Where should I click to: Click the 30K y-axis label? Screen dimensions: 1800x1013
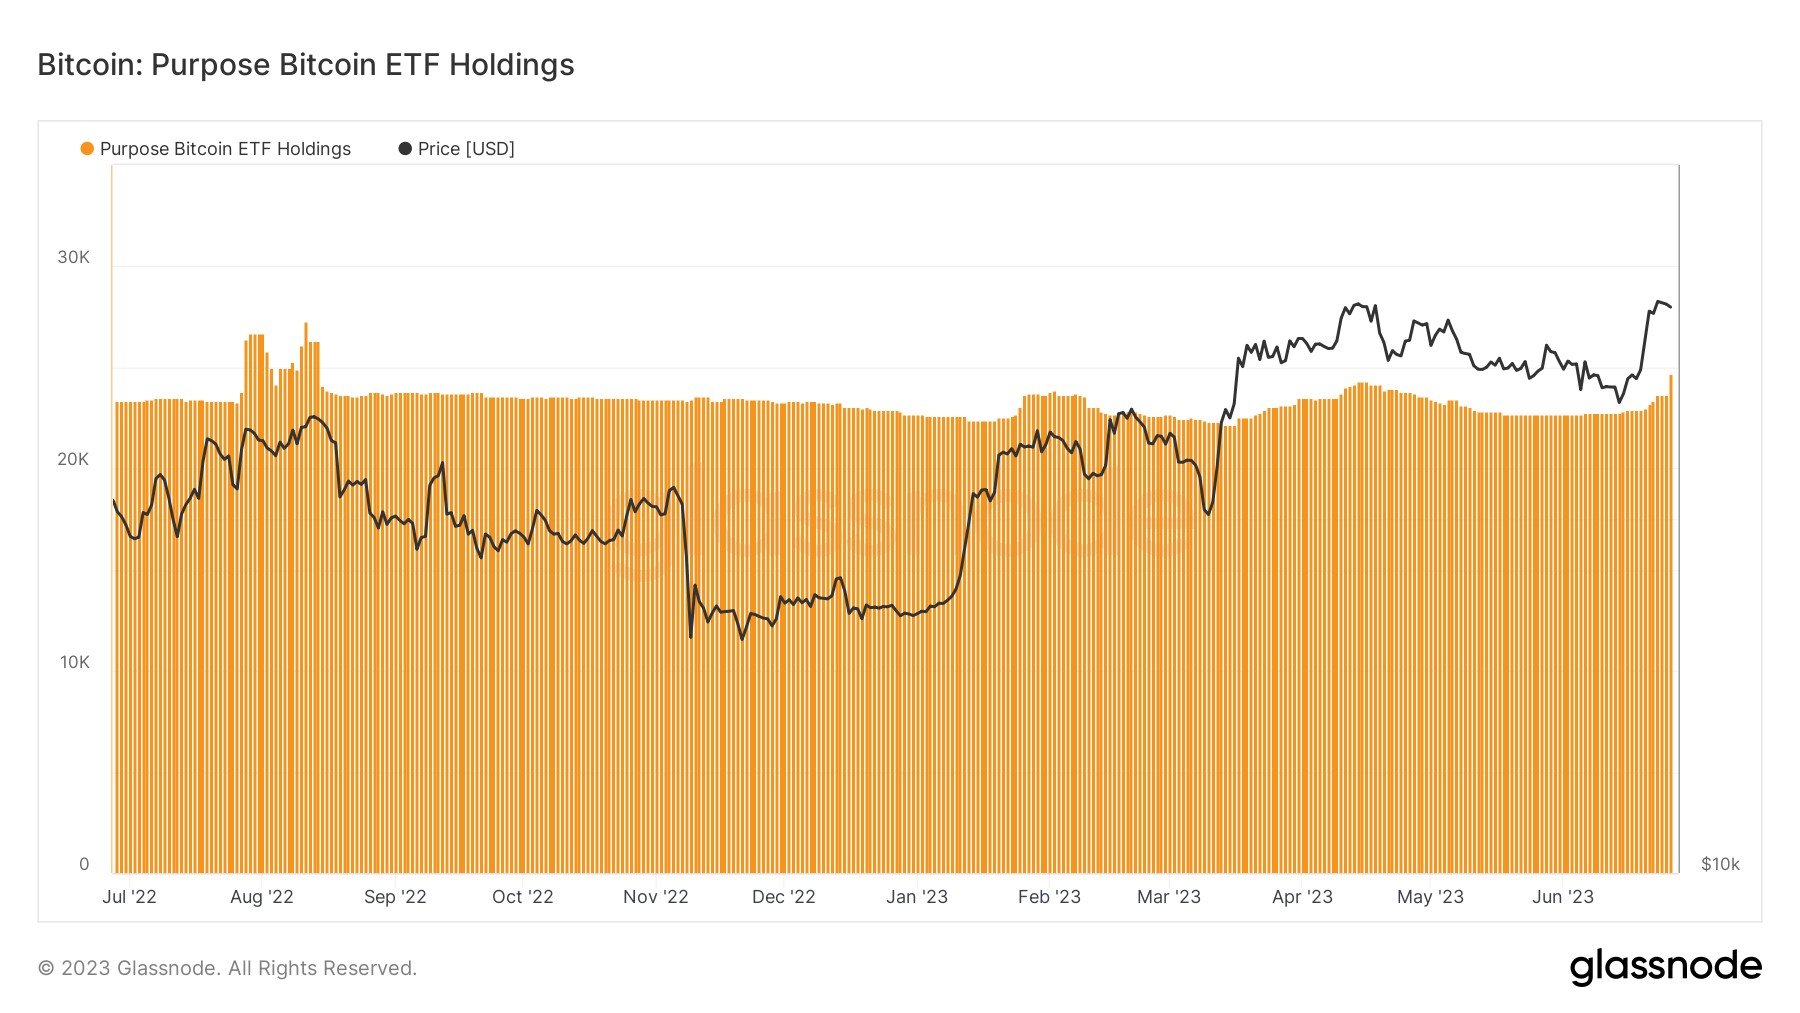[73, 257]
